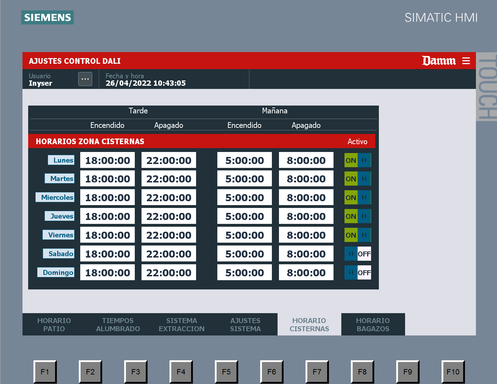
Task: Select the Tiempos Alumbrado tab
Action: pos(118,324)
